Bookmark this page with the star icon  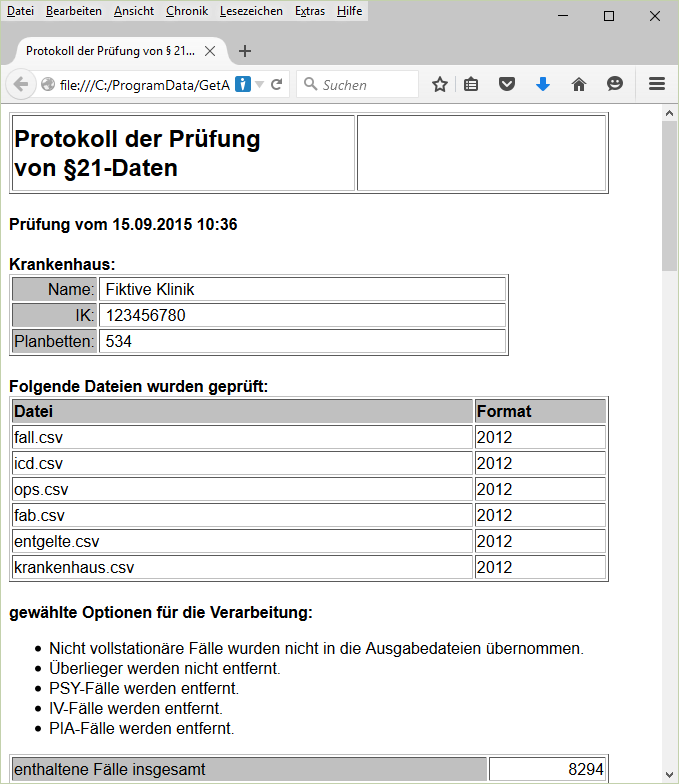(x=440, y=84)
